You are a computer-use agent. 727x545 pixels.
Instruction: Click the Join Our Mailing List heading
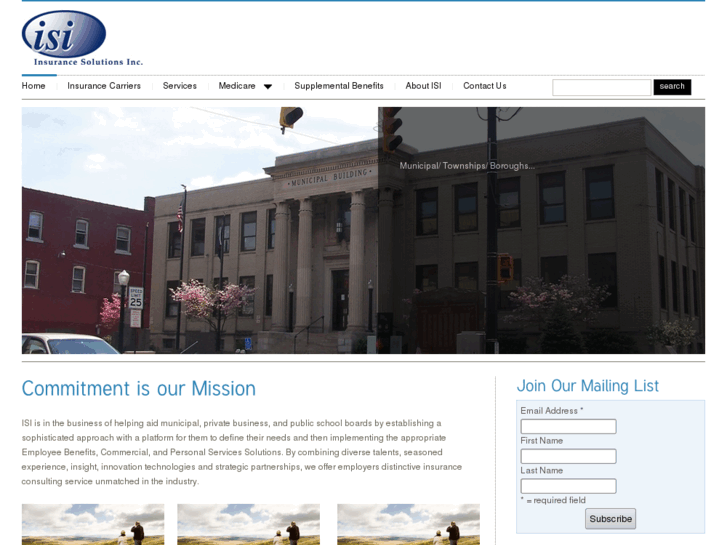[587, 386]
